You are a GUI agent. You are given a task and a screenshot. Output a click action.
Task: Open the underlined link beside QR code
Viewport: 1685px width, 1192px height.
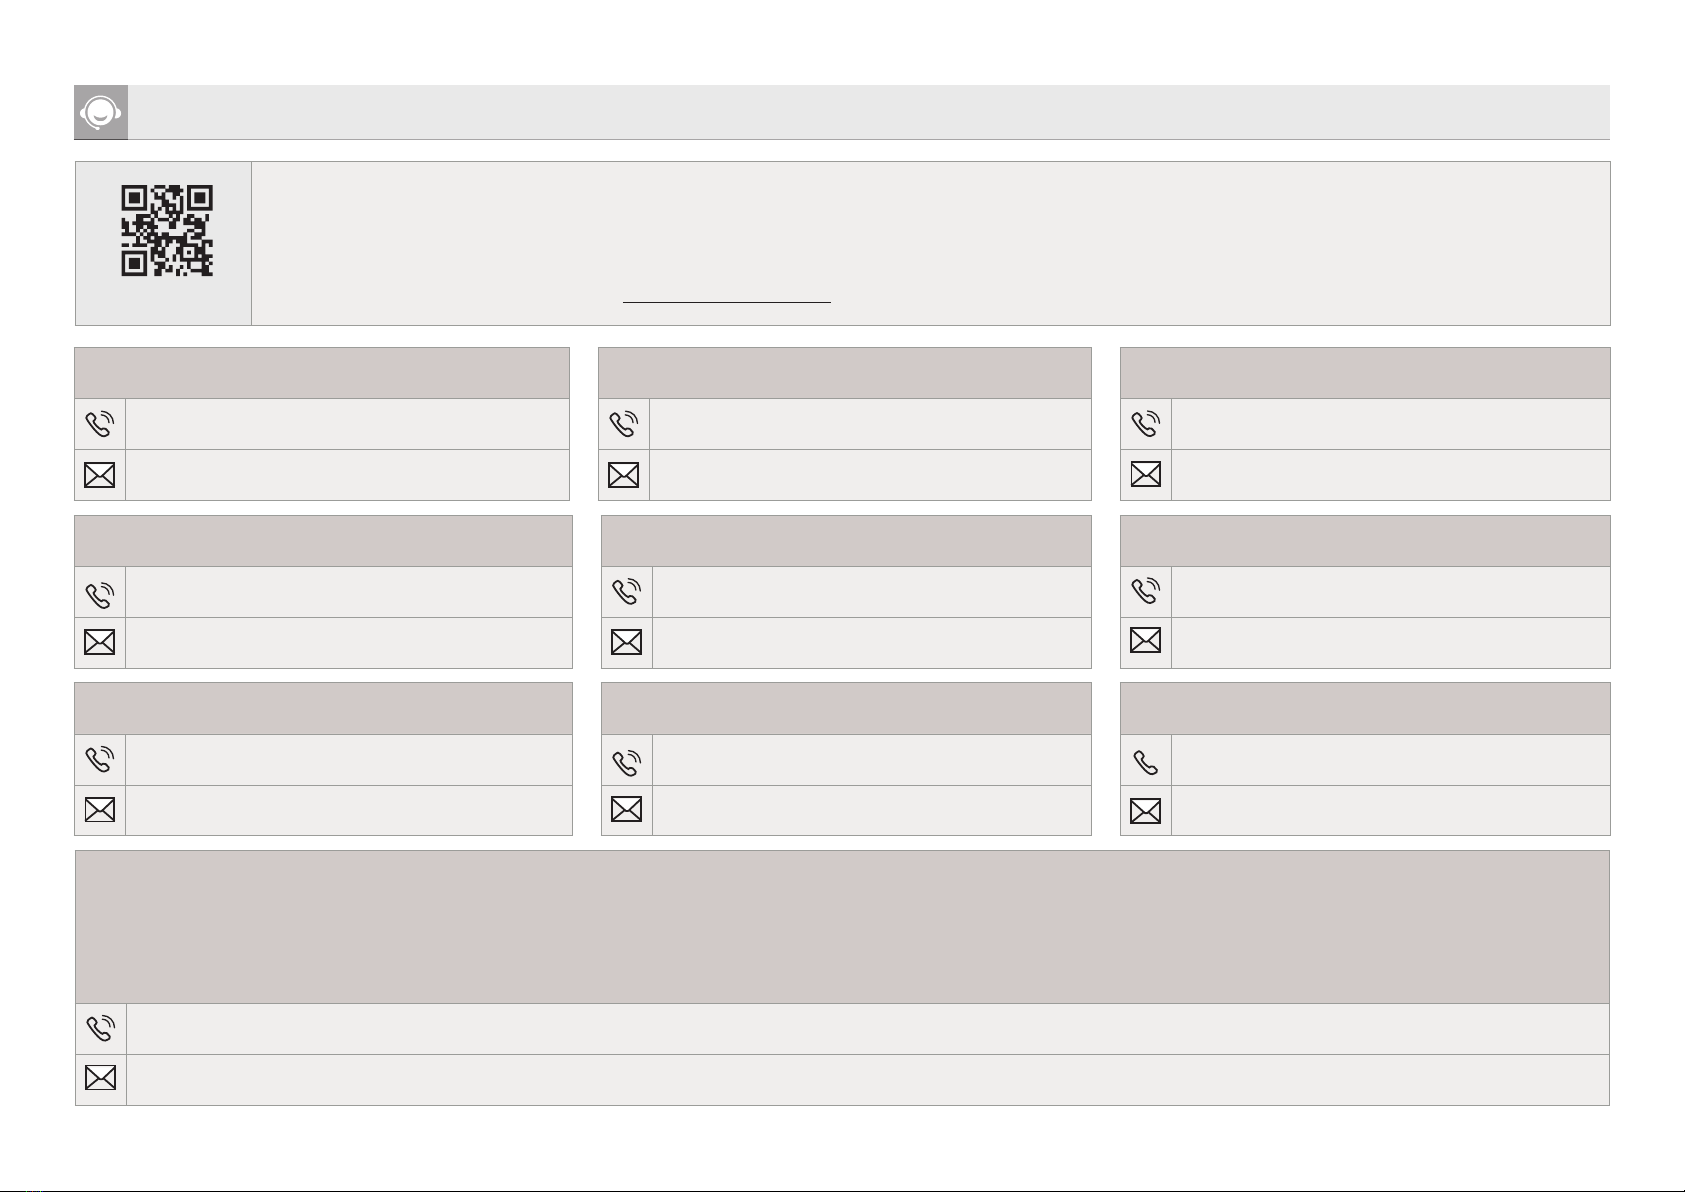click(727, 299)
